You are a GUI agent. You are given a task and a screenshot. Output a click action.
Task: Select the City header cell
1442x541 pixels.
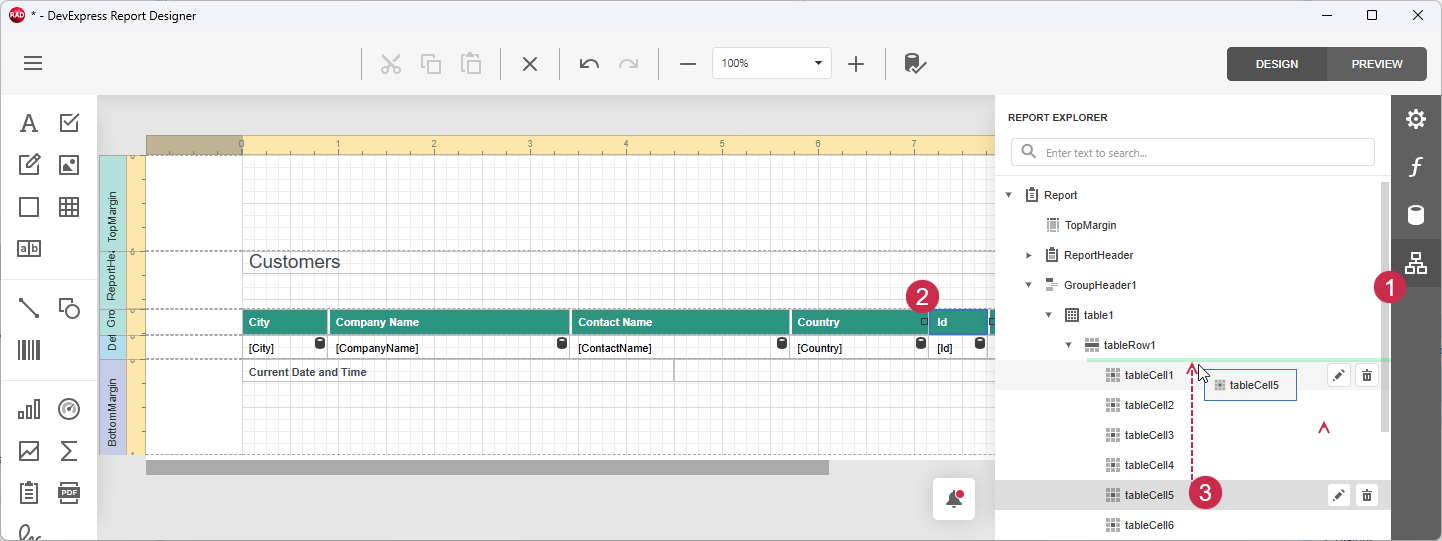coord(285,322)
